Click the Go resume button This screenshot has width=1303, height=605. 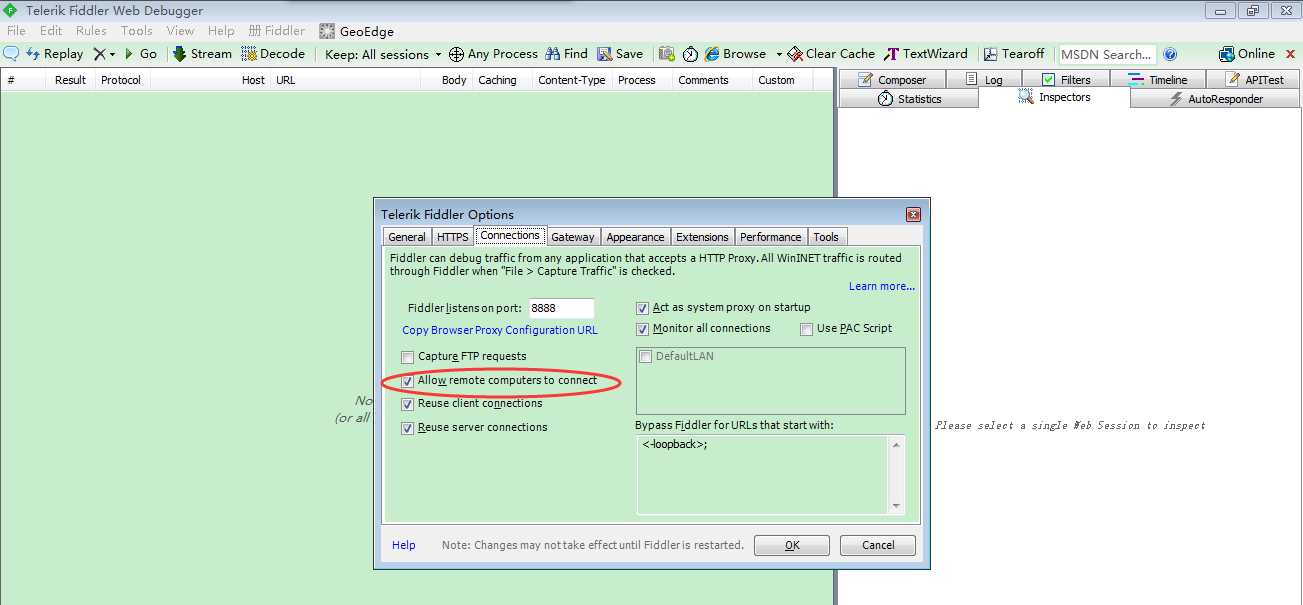click(140, 54)
